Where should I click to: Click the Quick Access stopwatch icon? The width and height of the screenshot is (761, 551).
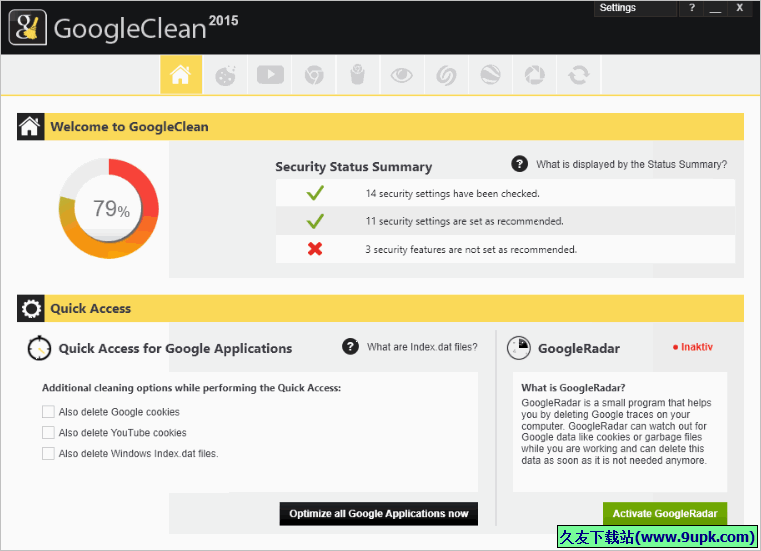pos(39,348)
